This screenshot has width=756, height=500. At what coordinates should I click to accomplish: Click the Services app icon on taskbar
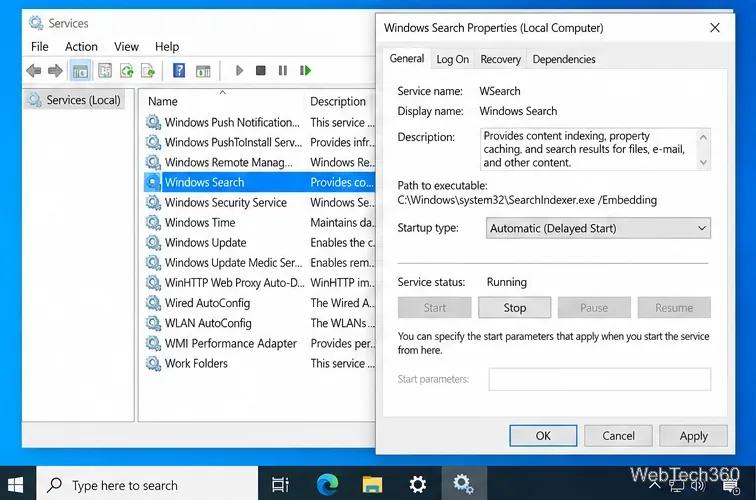(x=463, y=484)
